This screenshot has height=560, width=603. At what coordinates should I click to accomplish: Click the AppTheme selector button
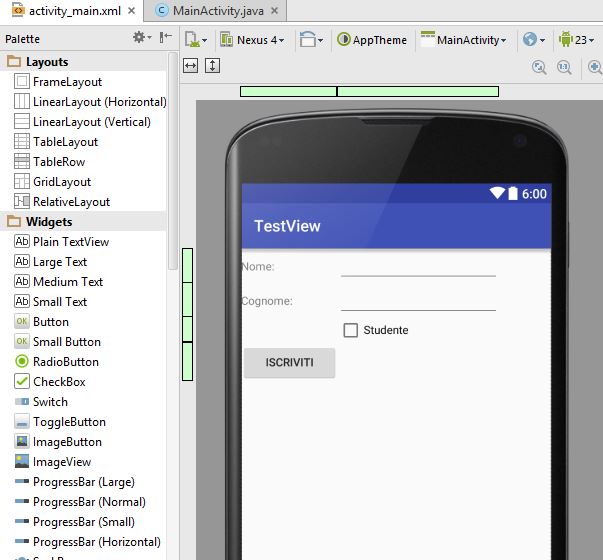372,40
